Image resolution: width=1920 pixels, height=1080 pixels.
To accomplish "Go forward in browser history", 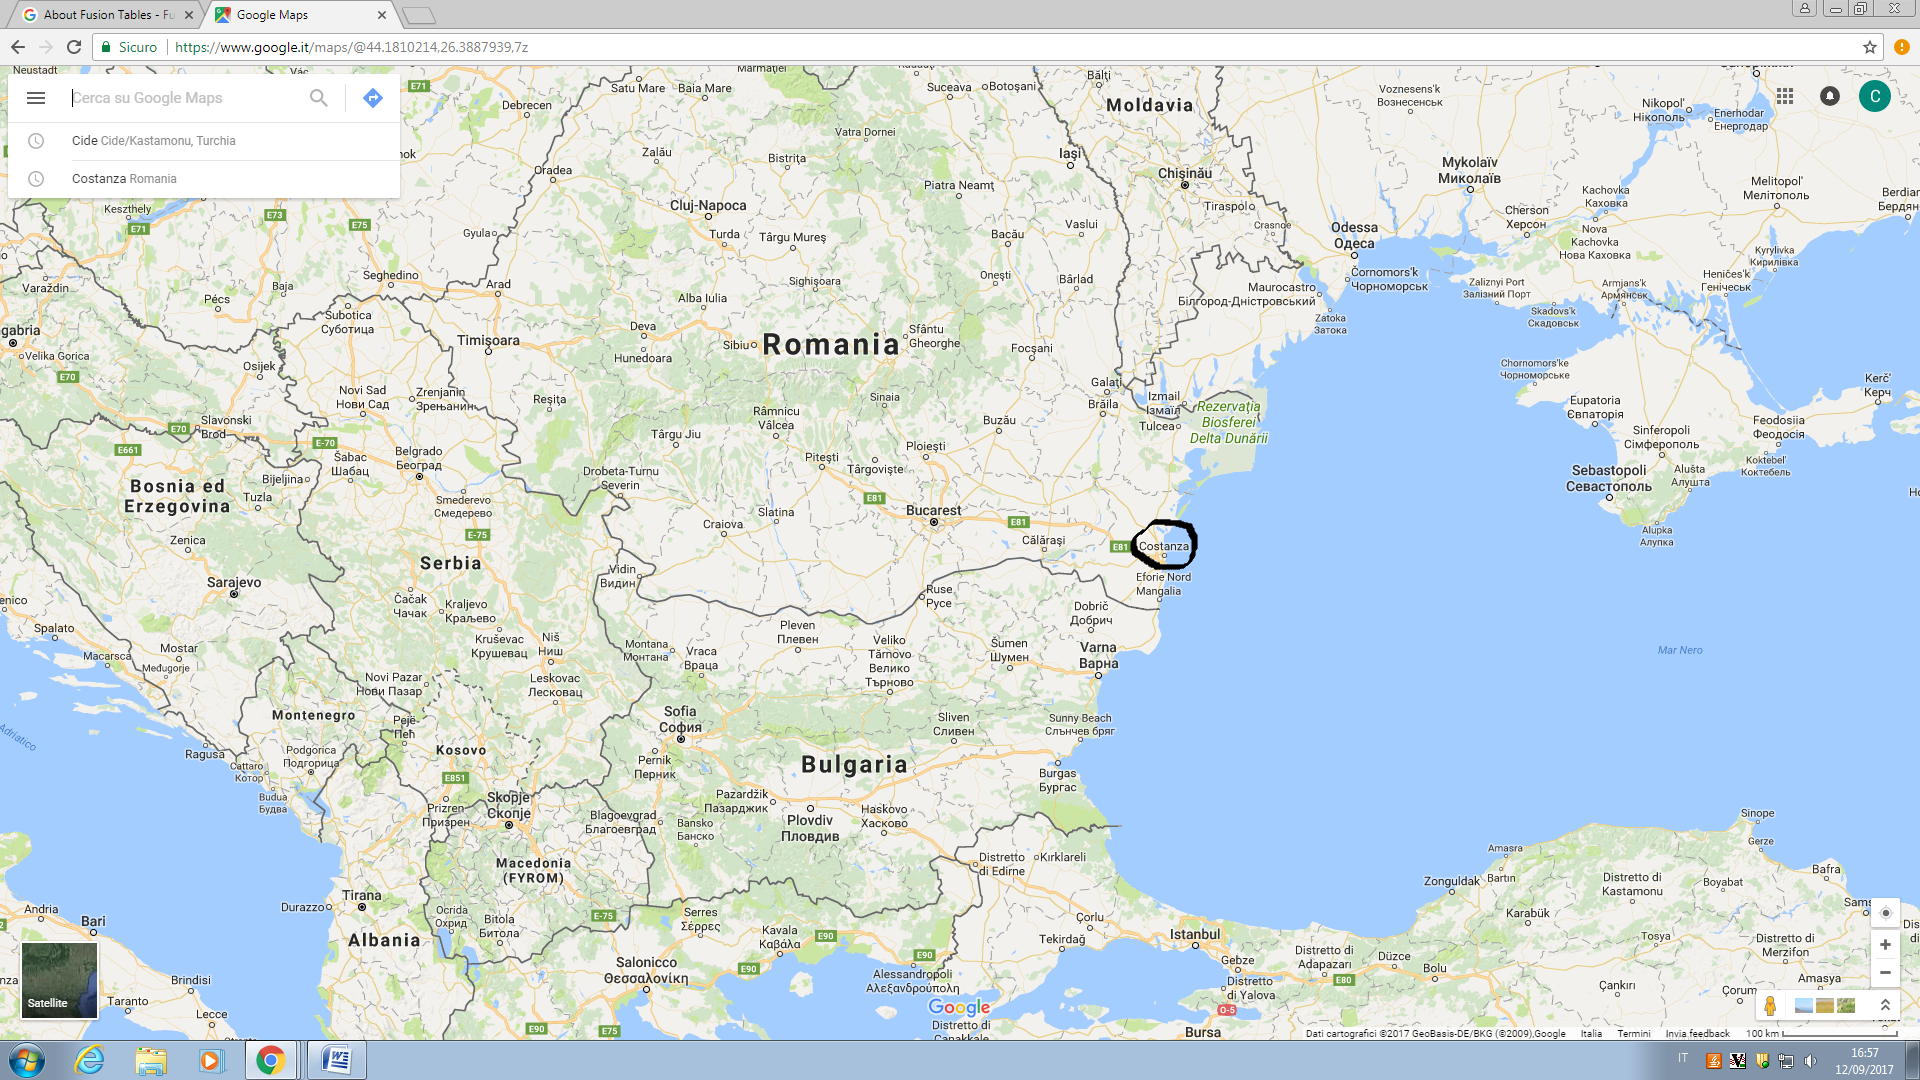I will (x=46, y=47).
